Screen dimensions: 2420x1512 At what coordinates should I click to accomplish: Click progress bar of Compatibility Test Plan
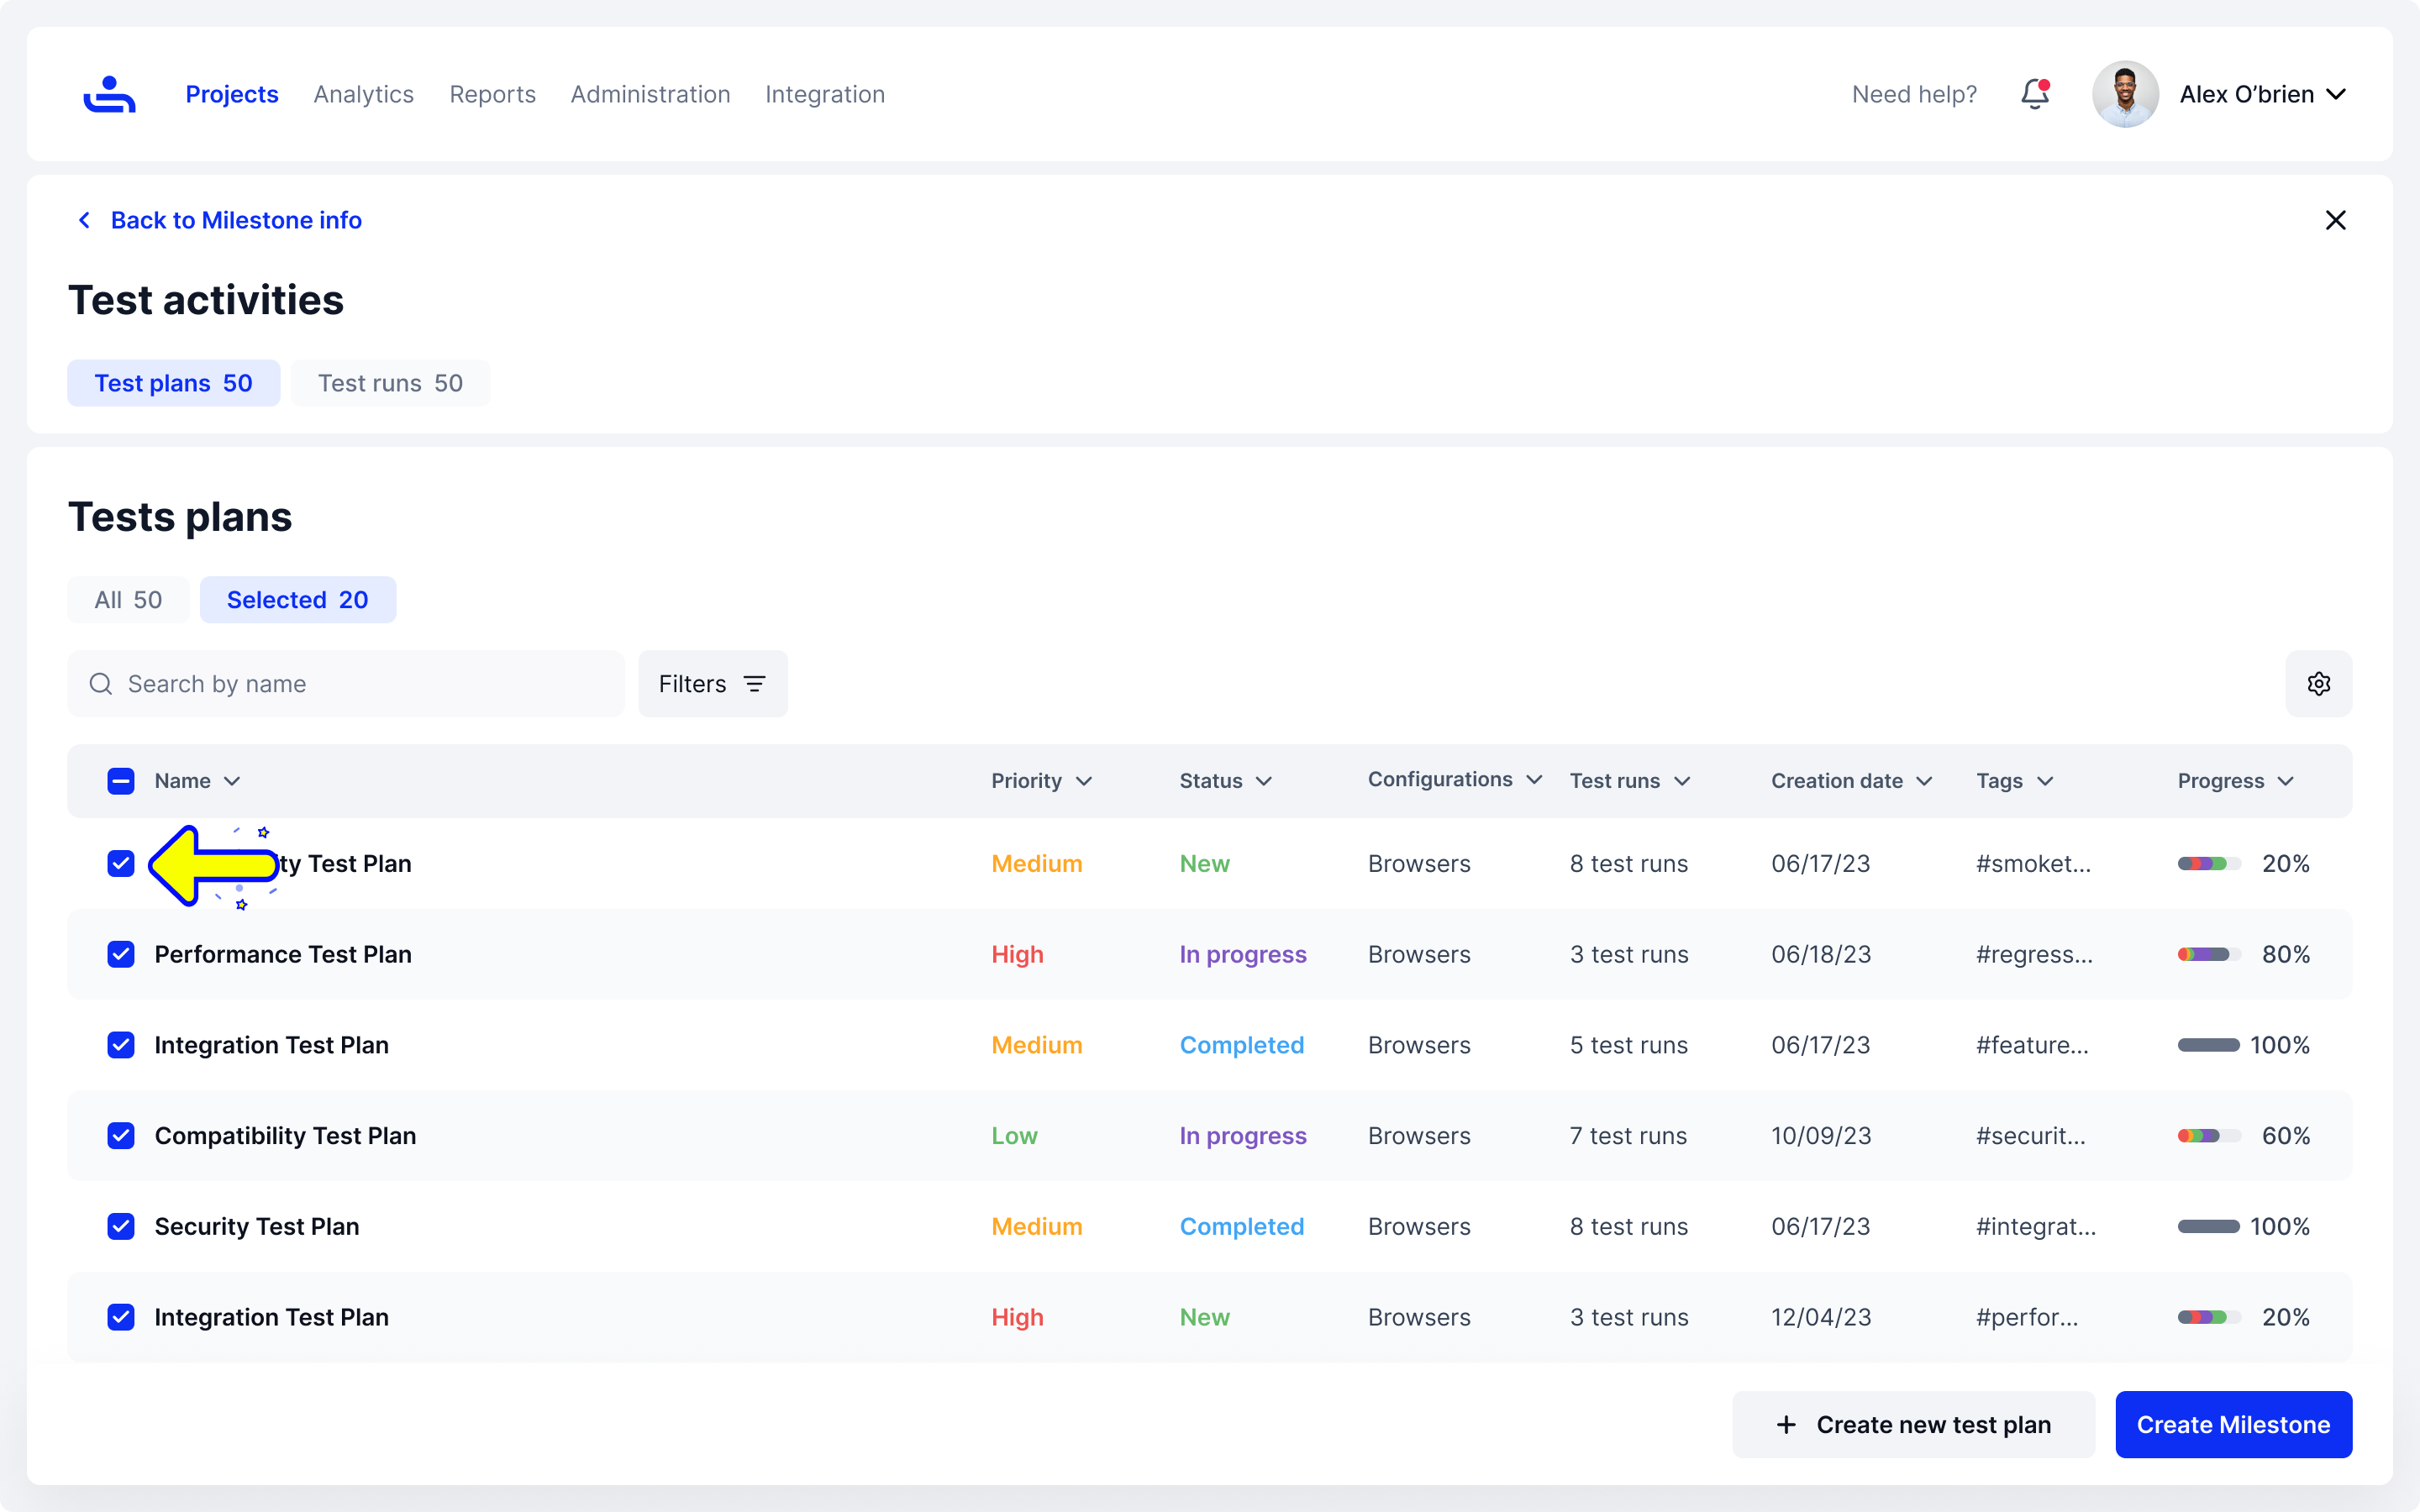pyautogui.click(x=2208, y=1136)
